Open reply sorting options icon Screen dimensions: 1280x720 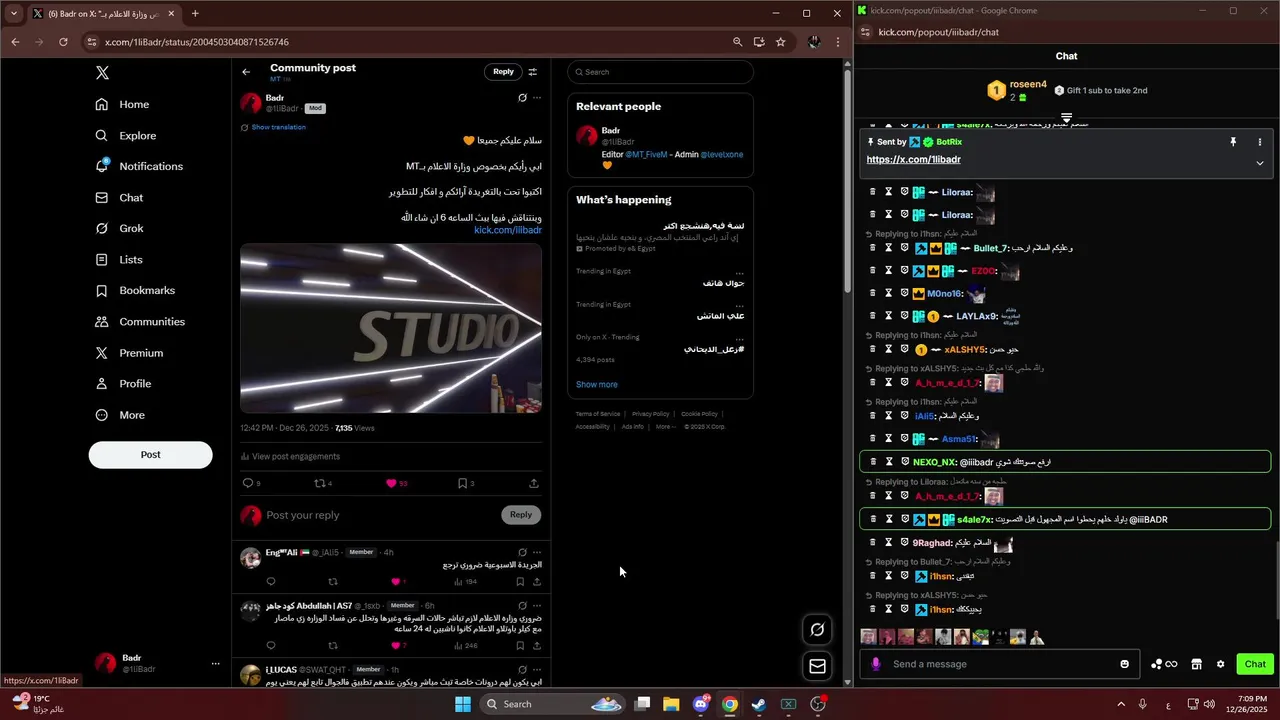(533, 72)
